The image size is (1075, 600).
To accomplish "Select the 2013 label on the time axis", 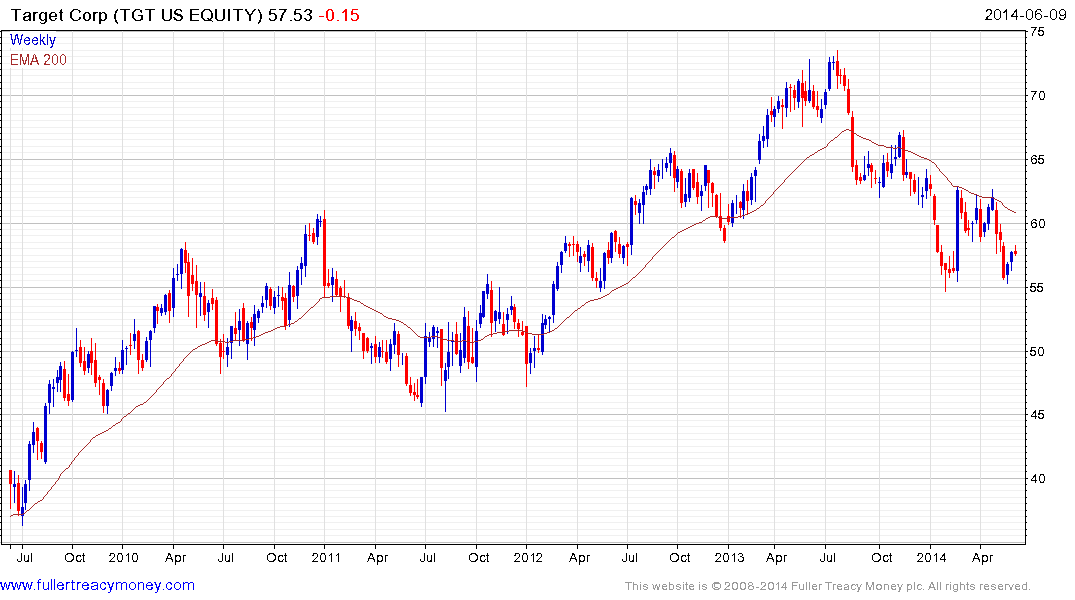I will (x=729, y=557).
